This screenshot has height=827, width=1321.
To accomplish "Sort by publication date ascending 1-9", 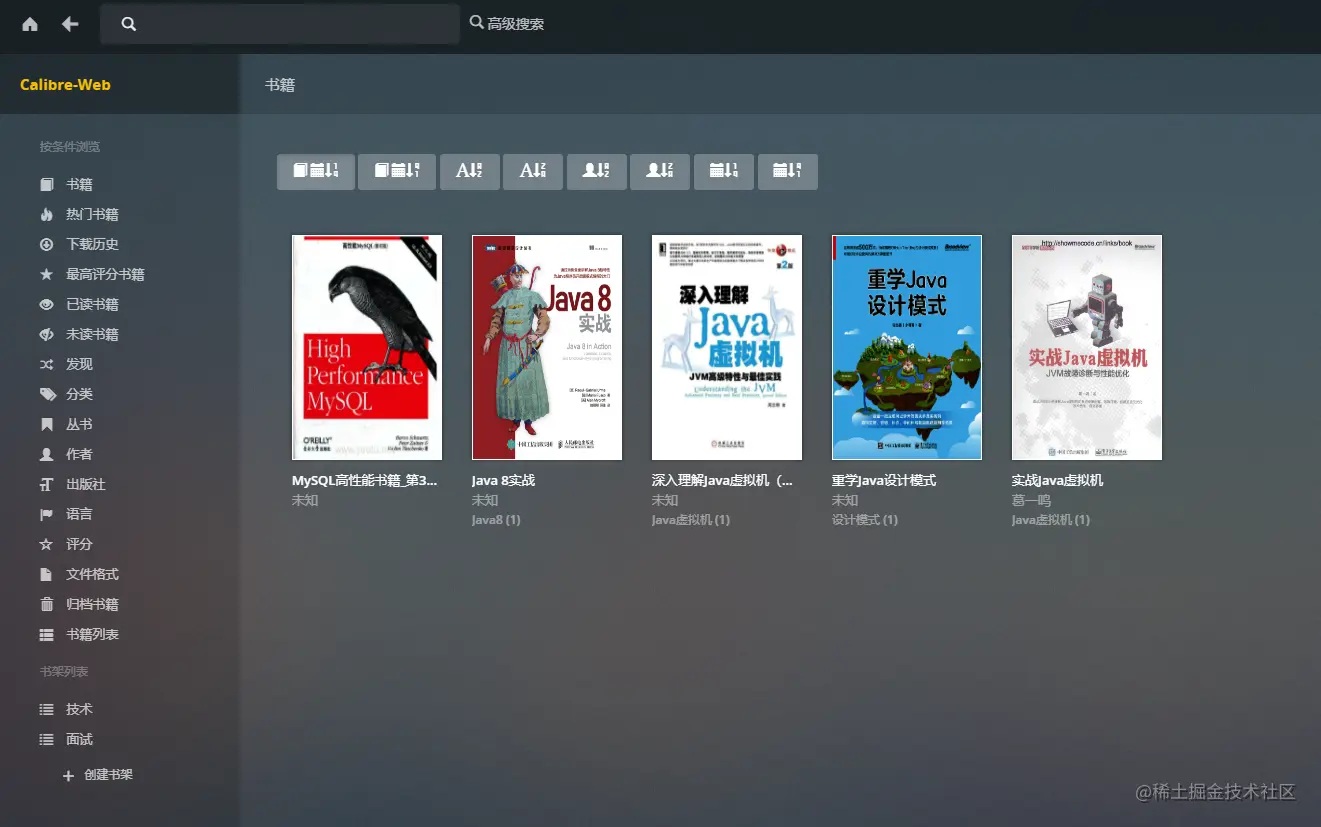I will 724,171.
